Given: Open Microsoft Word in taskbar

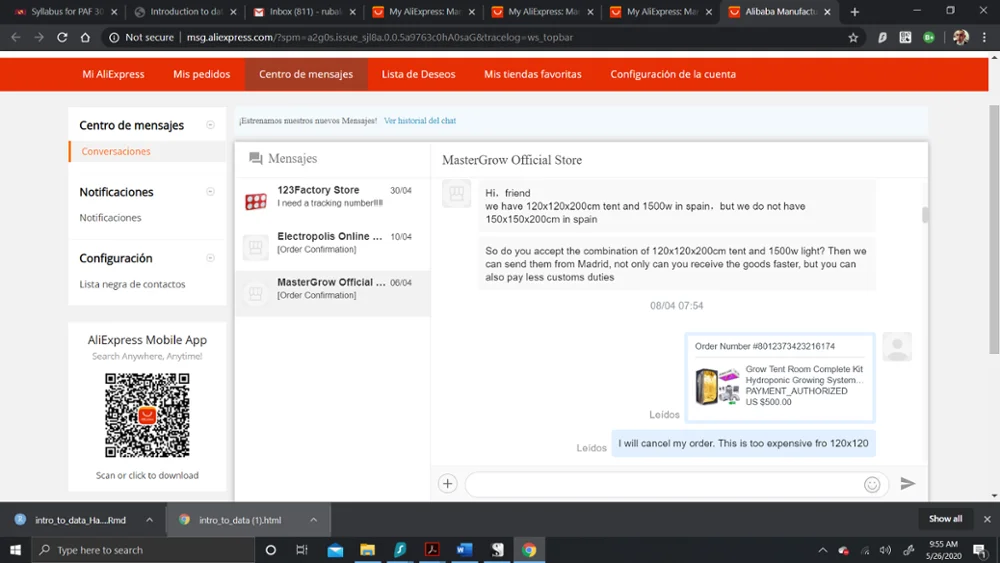Looking at the screenshot, I should click(x=464, y=550).
